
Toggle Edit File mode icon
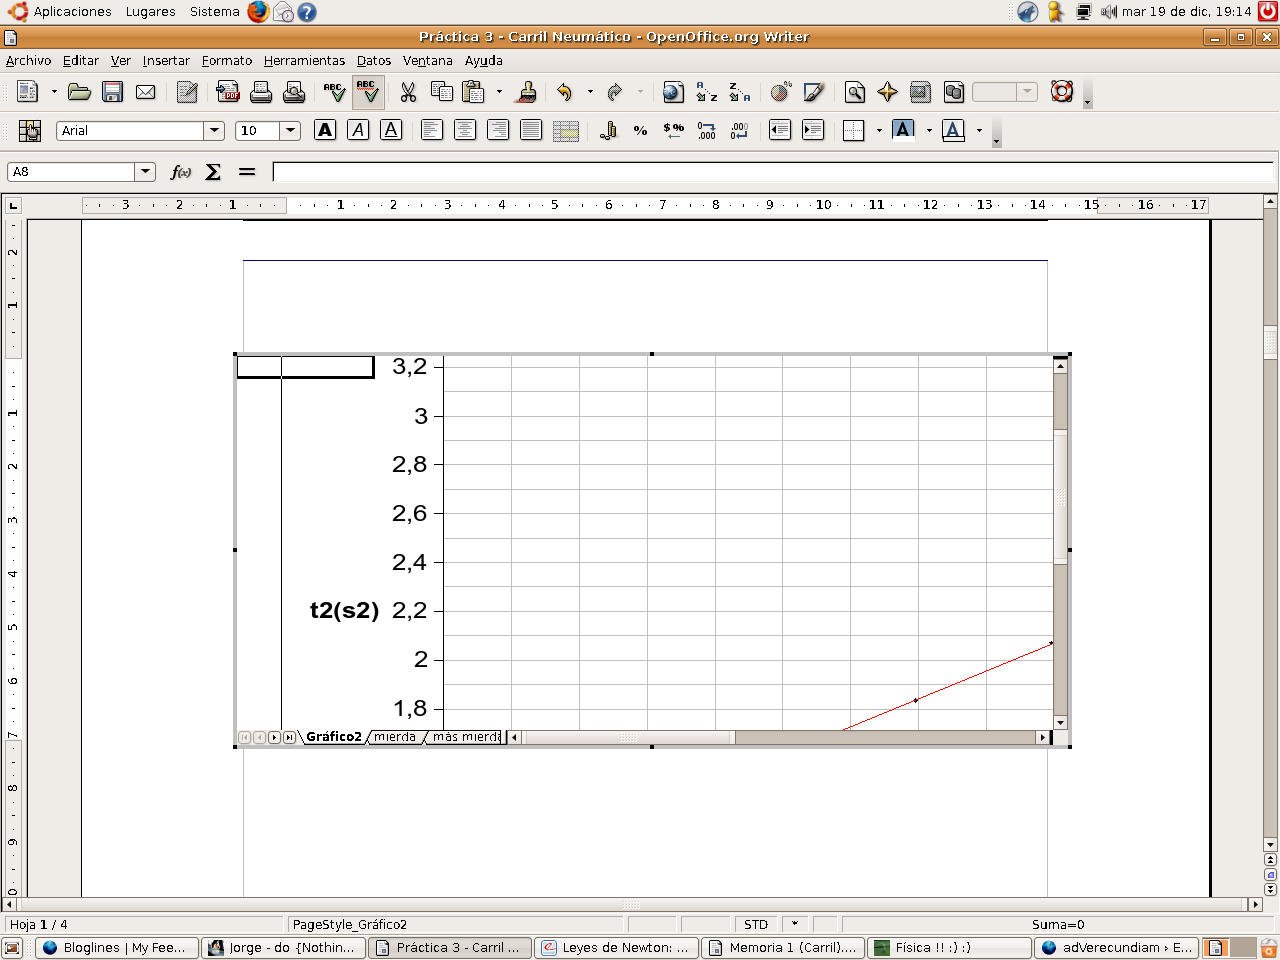pyautogui.click(x=187, y=92)
